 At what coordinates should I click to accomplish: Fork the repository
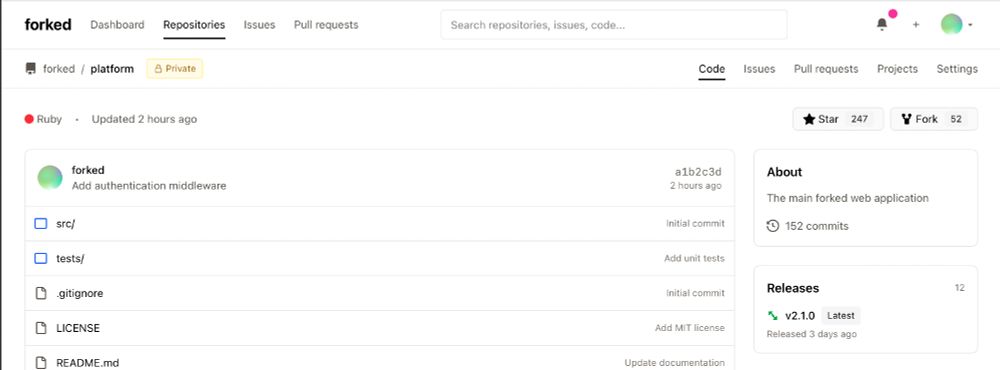click(x=934, y=119)
